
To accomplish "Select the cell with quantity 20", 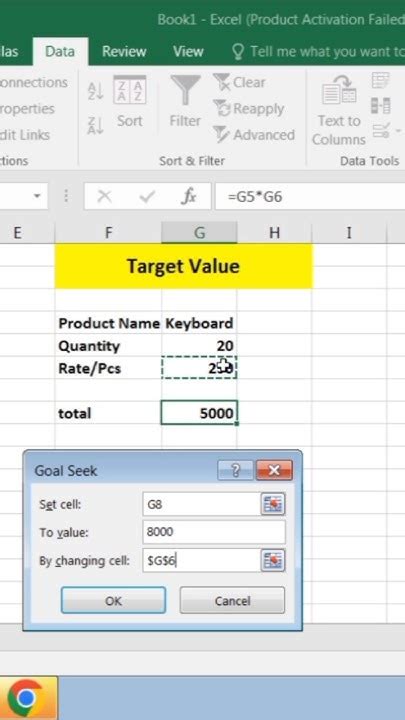I will tap(199, 346).
